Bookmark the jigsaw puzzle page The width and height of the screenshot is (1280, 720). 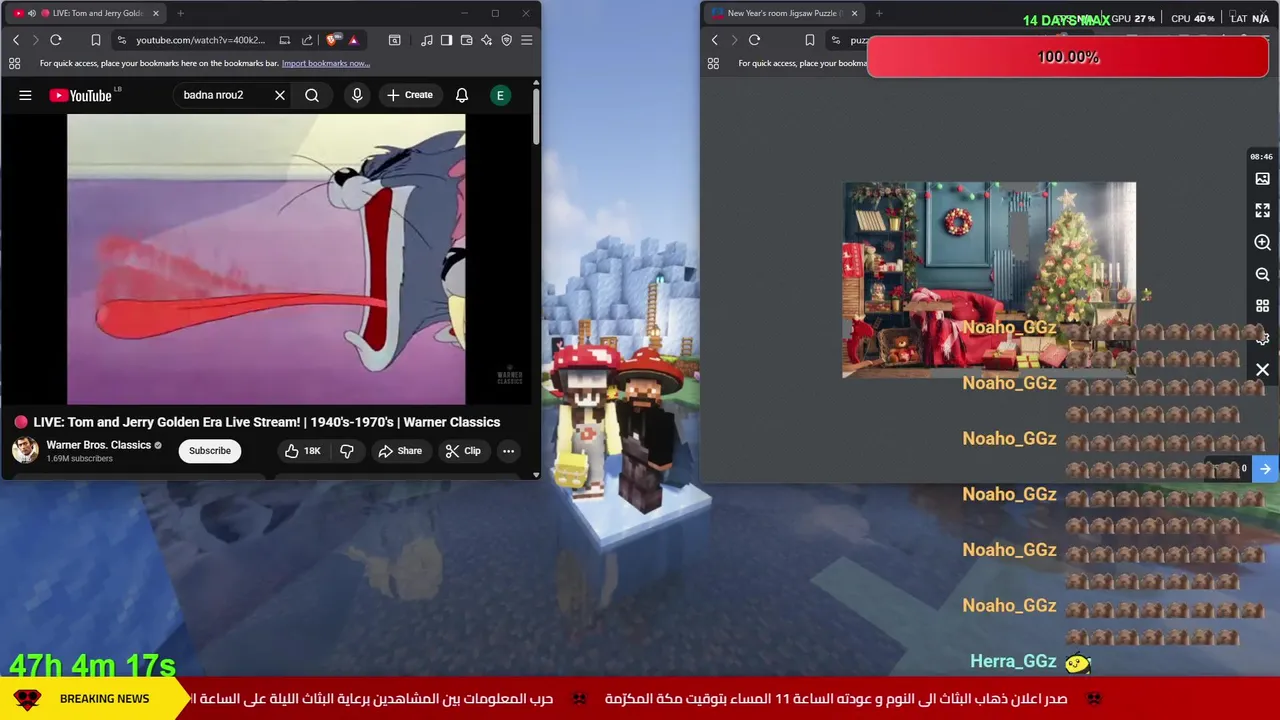point(810,40)
